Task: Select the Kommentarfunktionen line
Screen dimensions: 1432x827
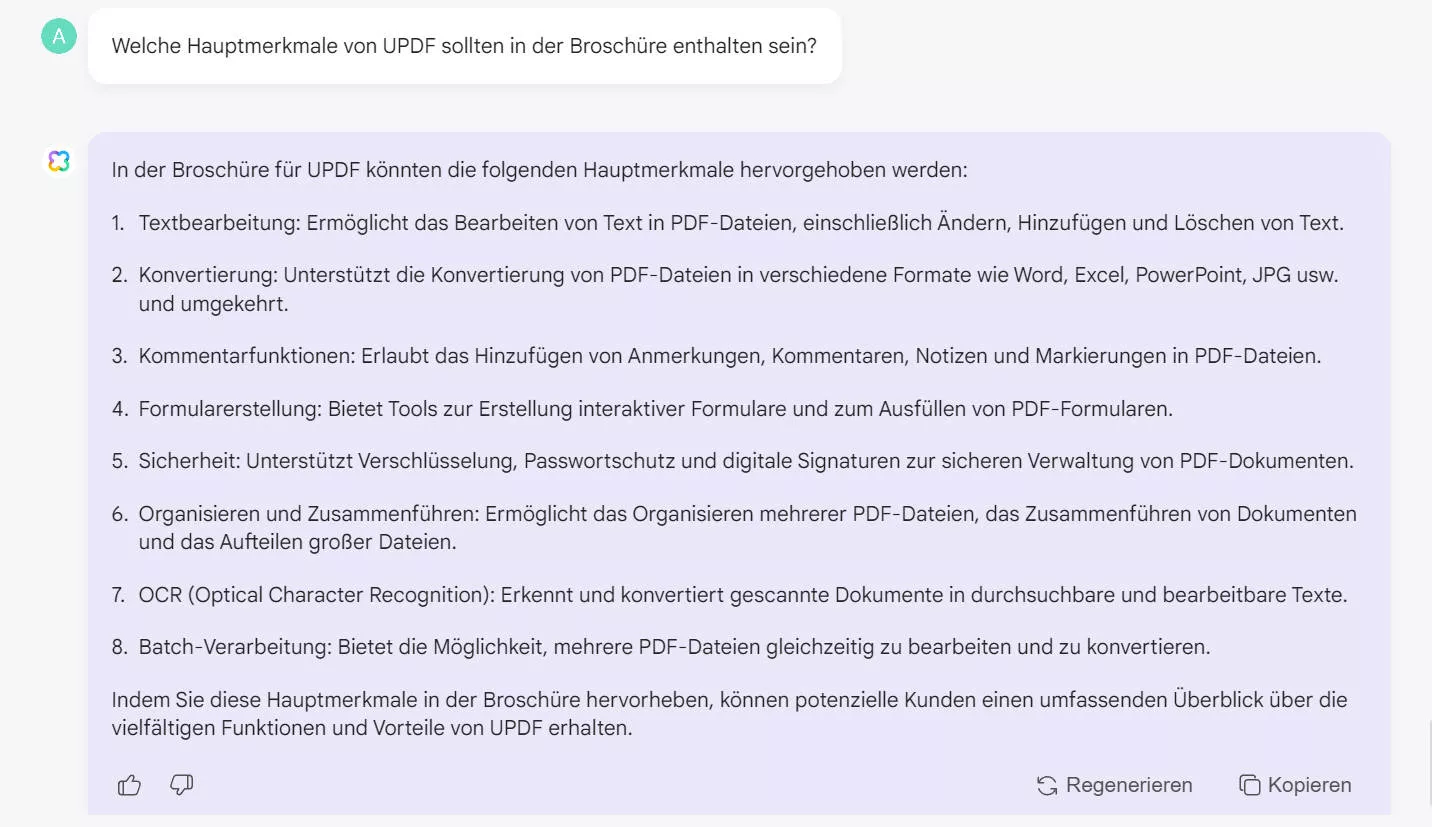Action: (x=730, y=355)
